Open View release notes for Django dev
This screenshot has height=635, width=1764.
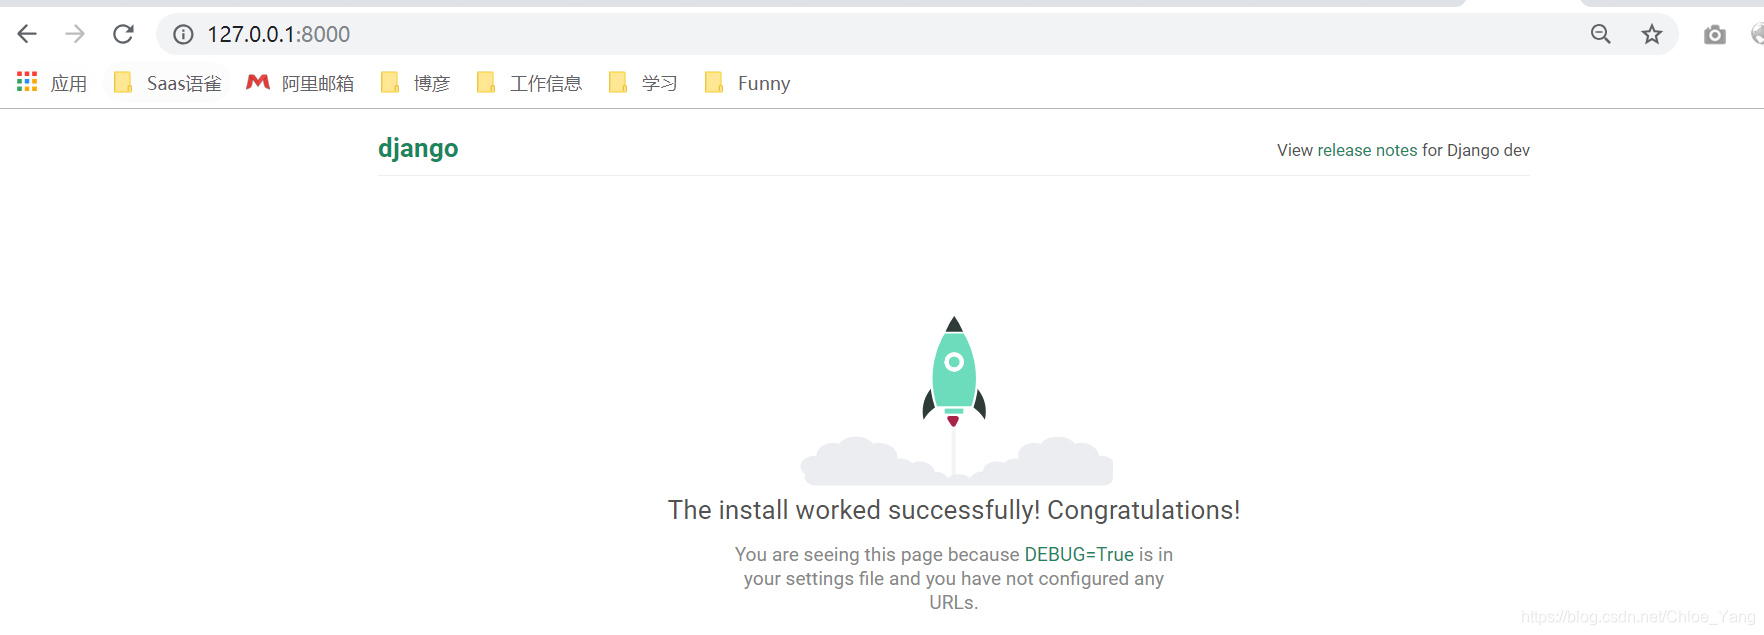pos(1403,150)
